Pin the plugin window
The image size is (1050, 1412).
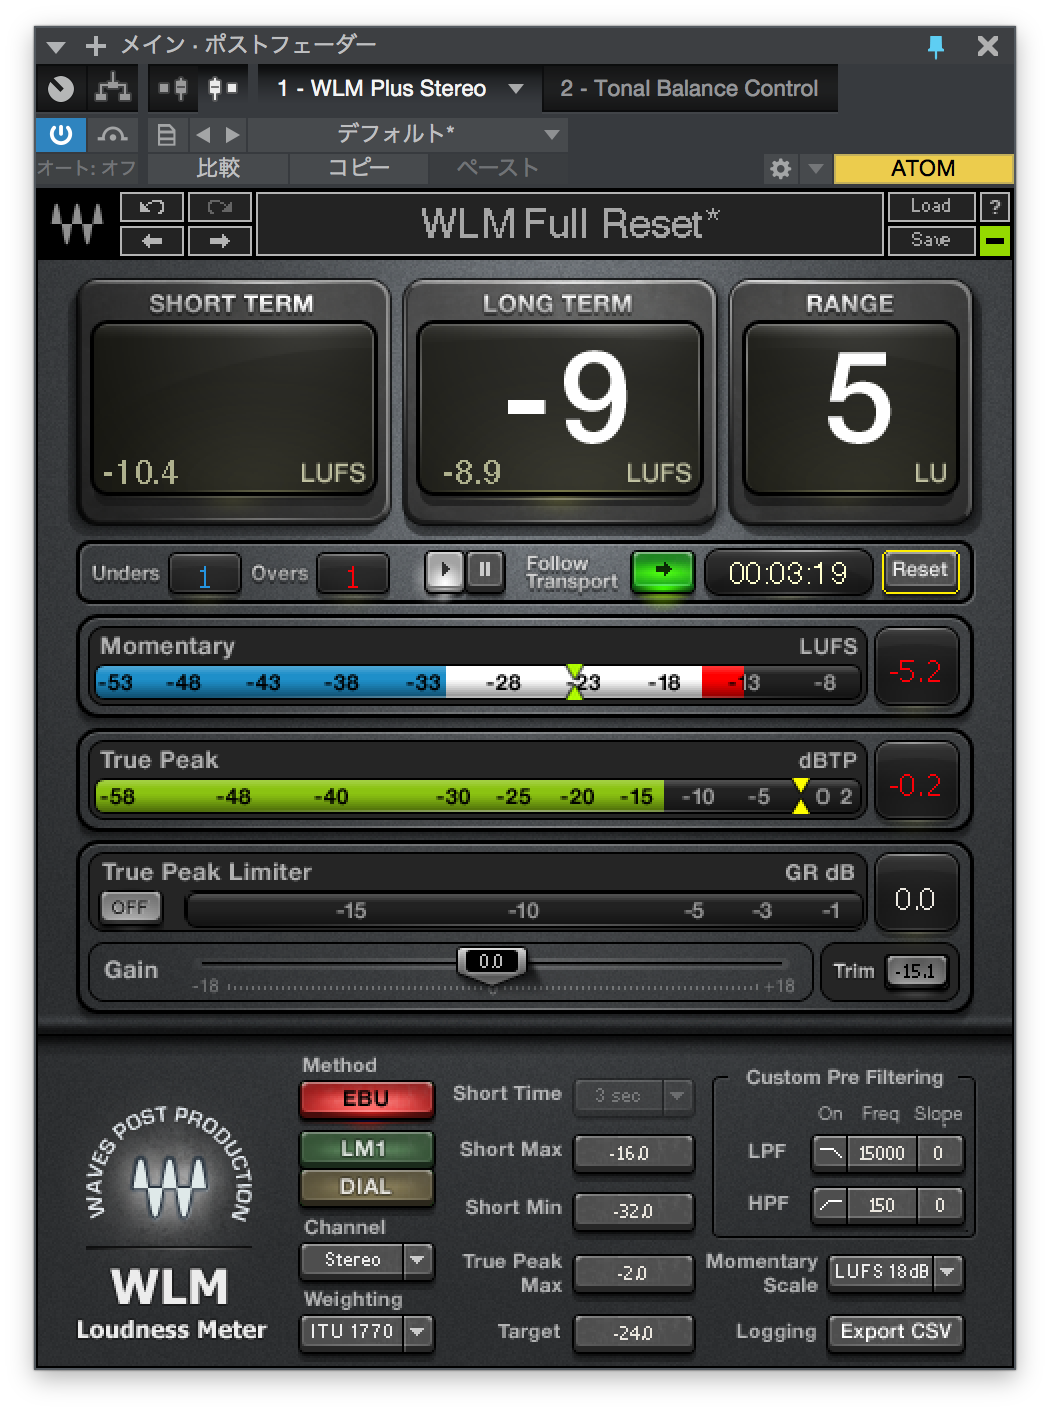936,46
